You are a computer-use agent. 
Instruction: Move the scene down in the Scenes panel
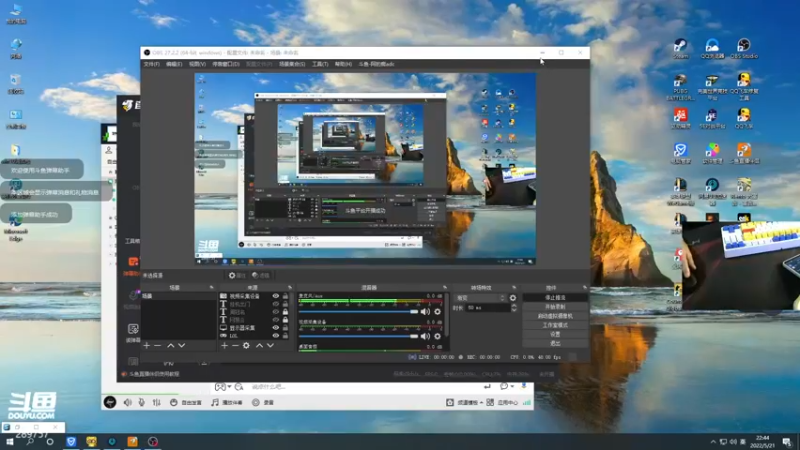(x=182, y=345)
